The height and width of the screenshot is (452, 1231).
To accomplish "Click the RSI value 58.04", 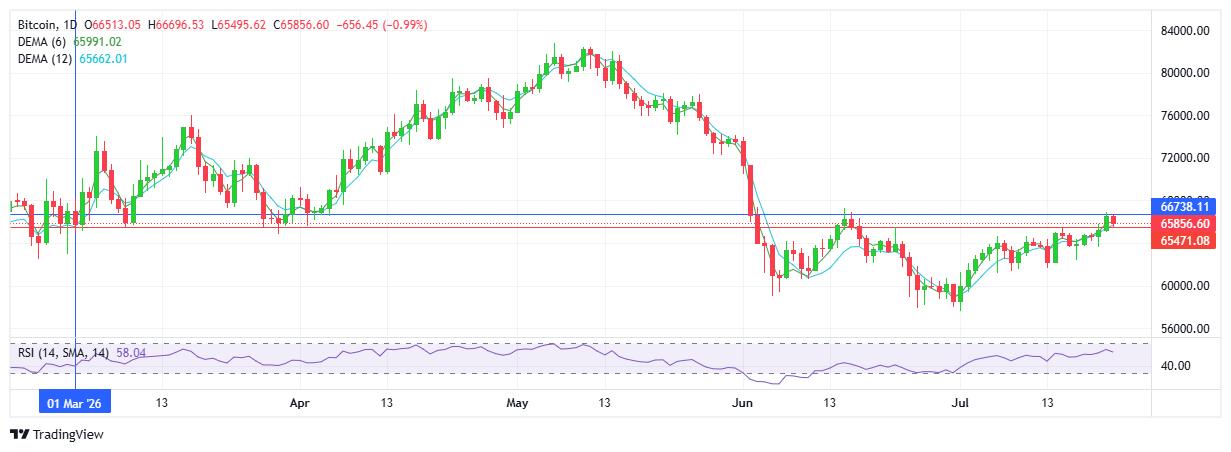I will pos(131,353).
